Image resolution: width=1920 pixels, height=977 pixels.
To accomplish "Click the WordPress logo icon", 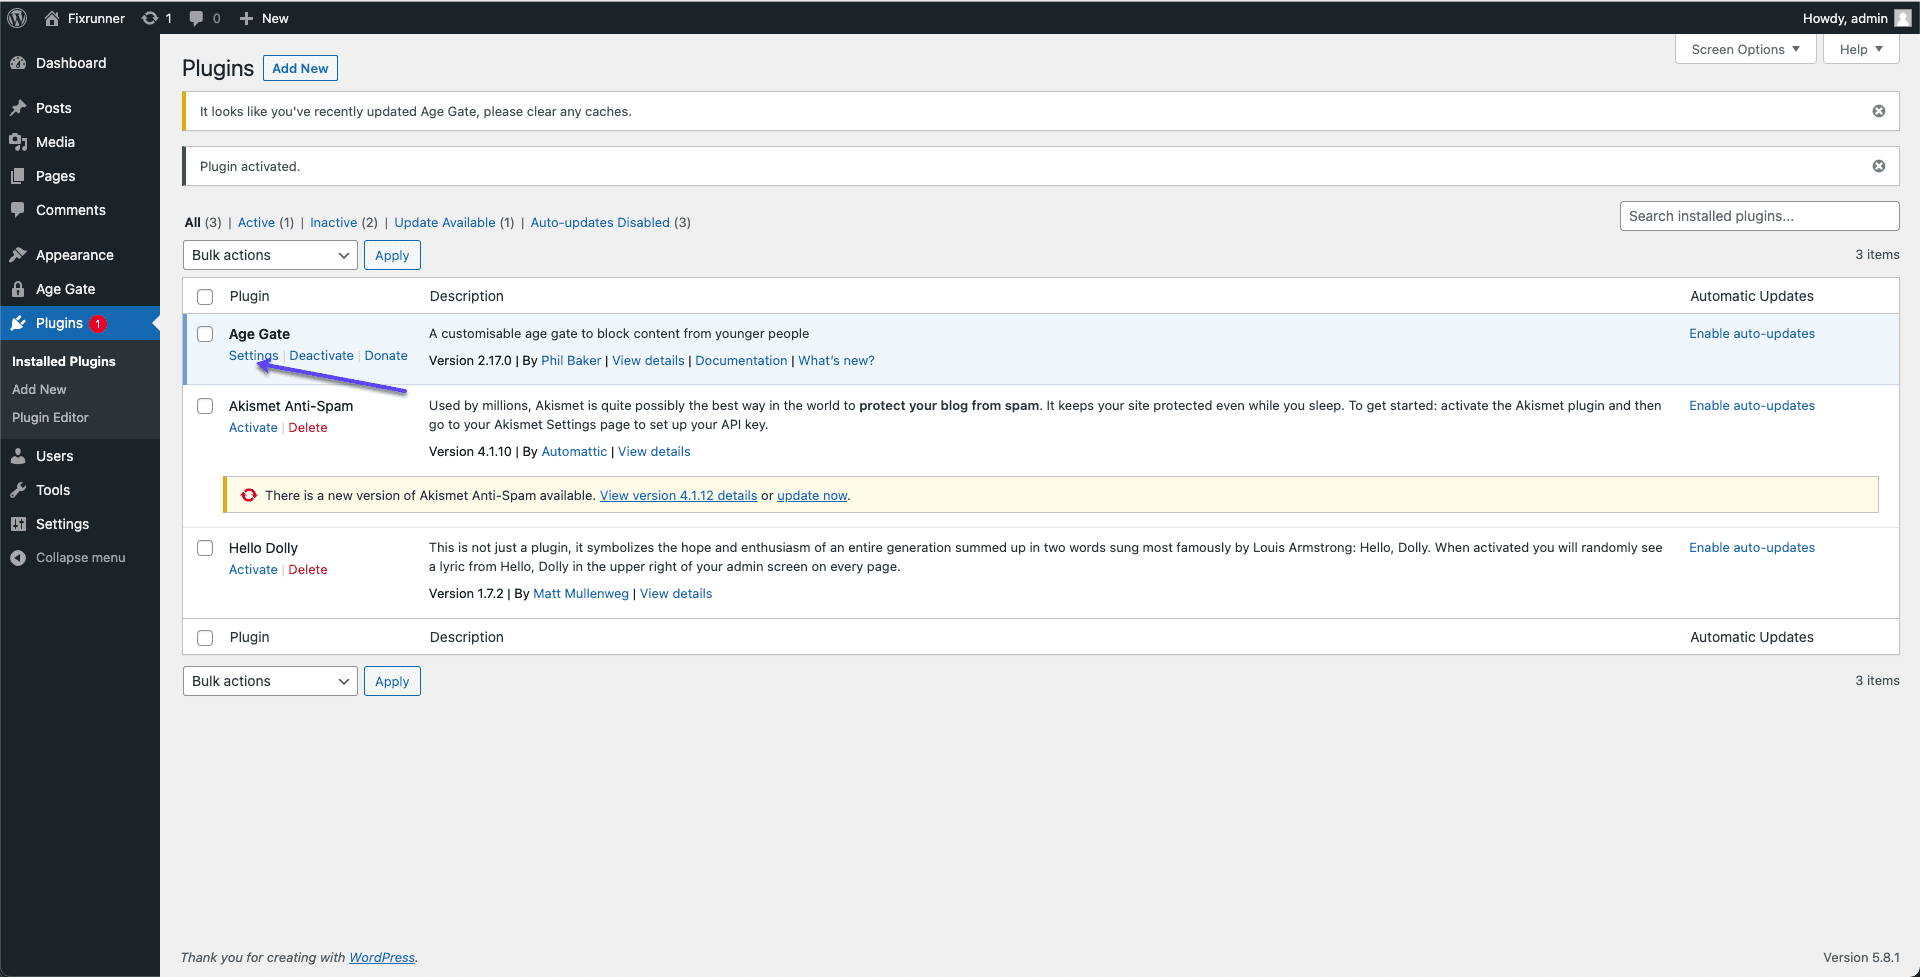I will (17, 18).
